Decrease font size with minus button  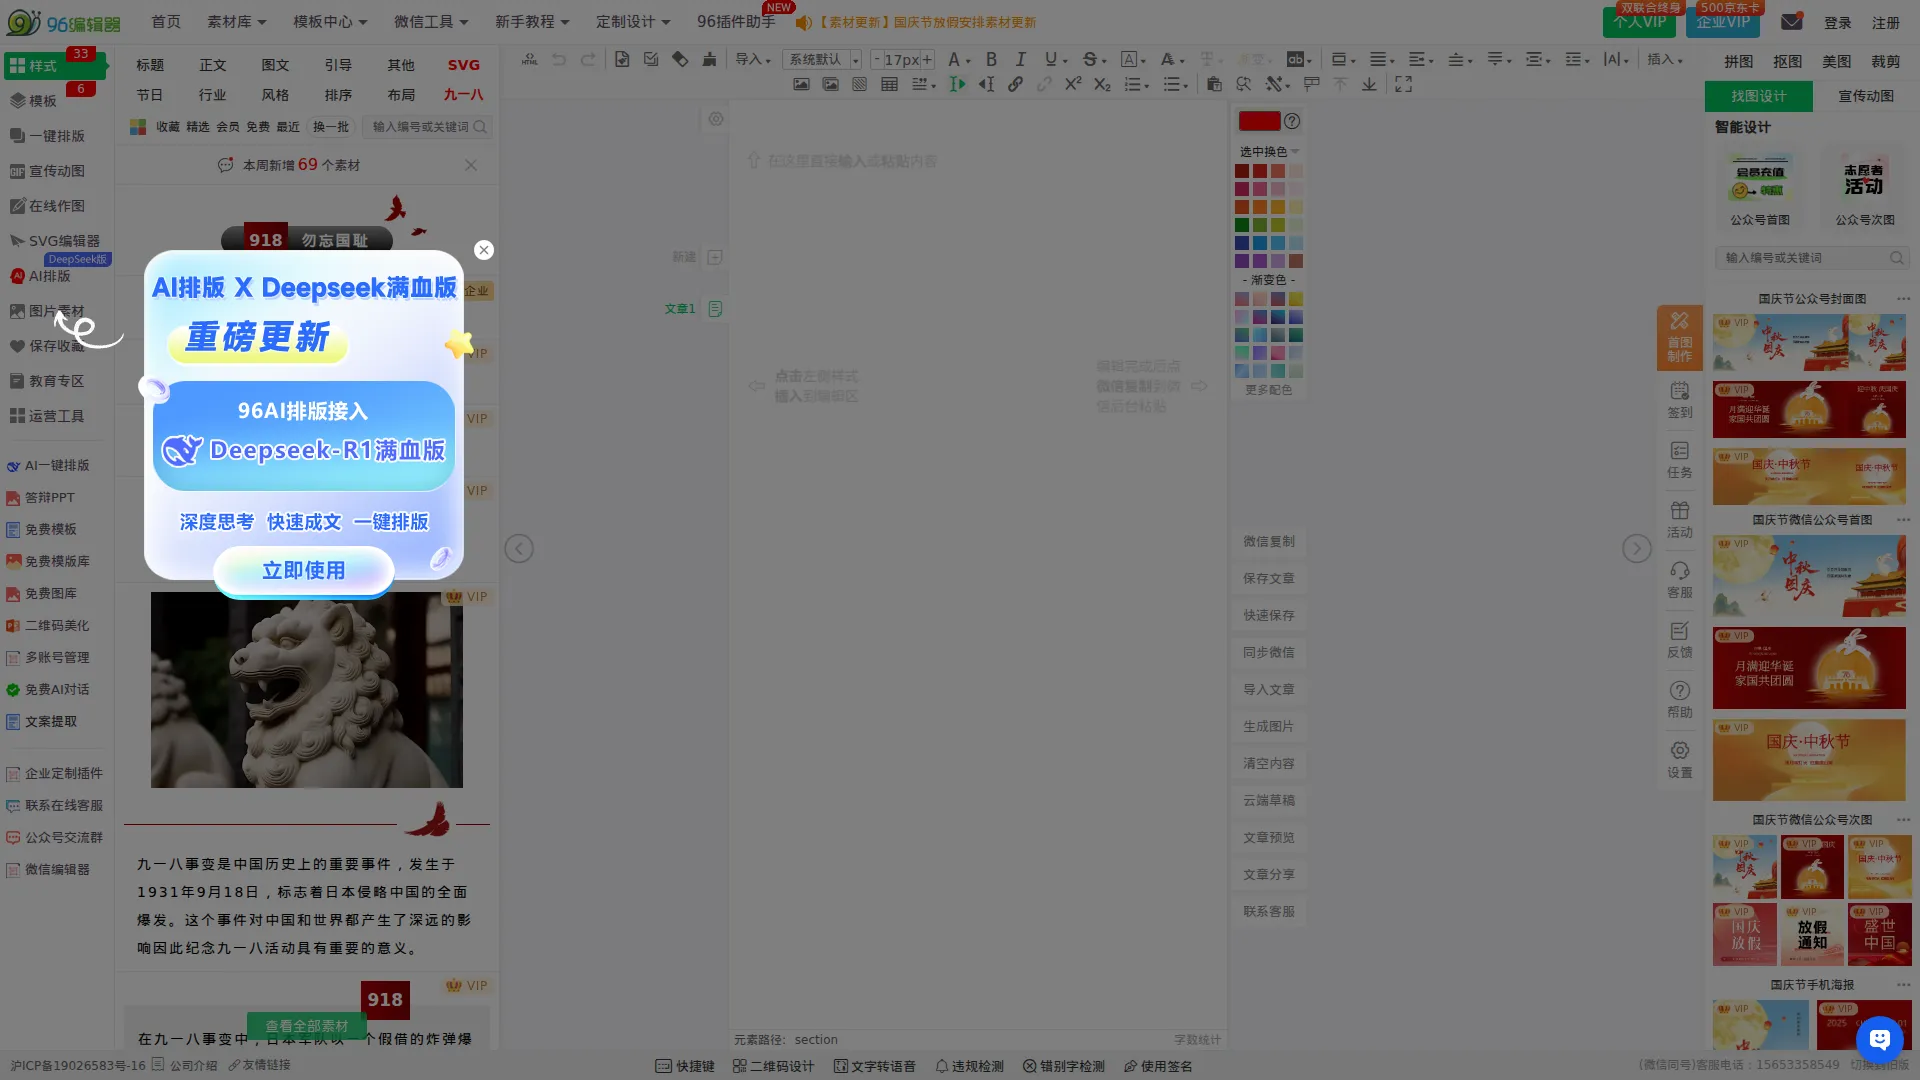pos(877,59)
